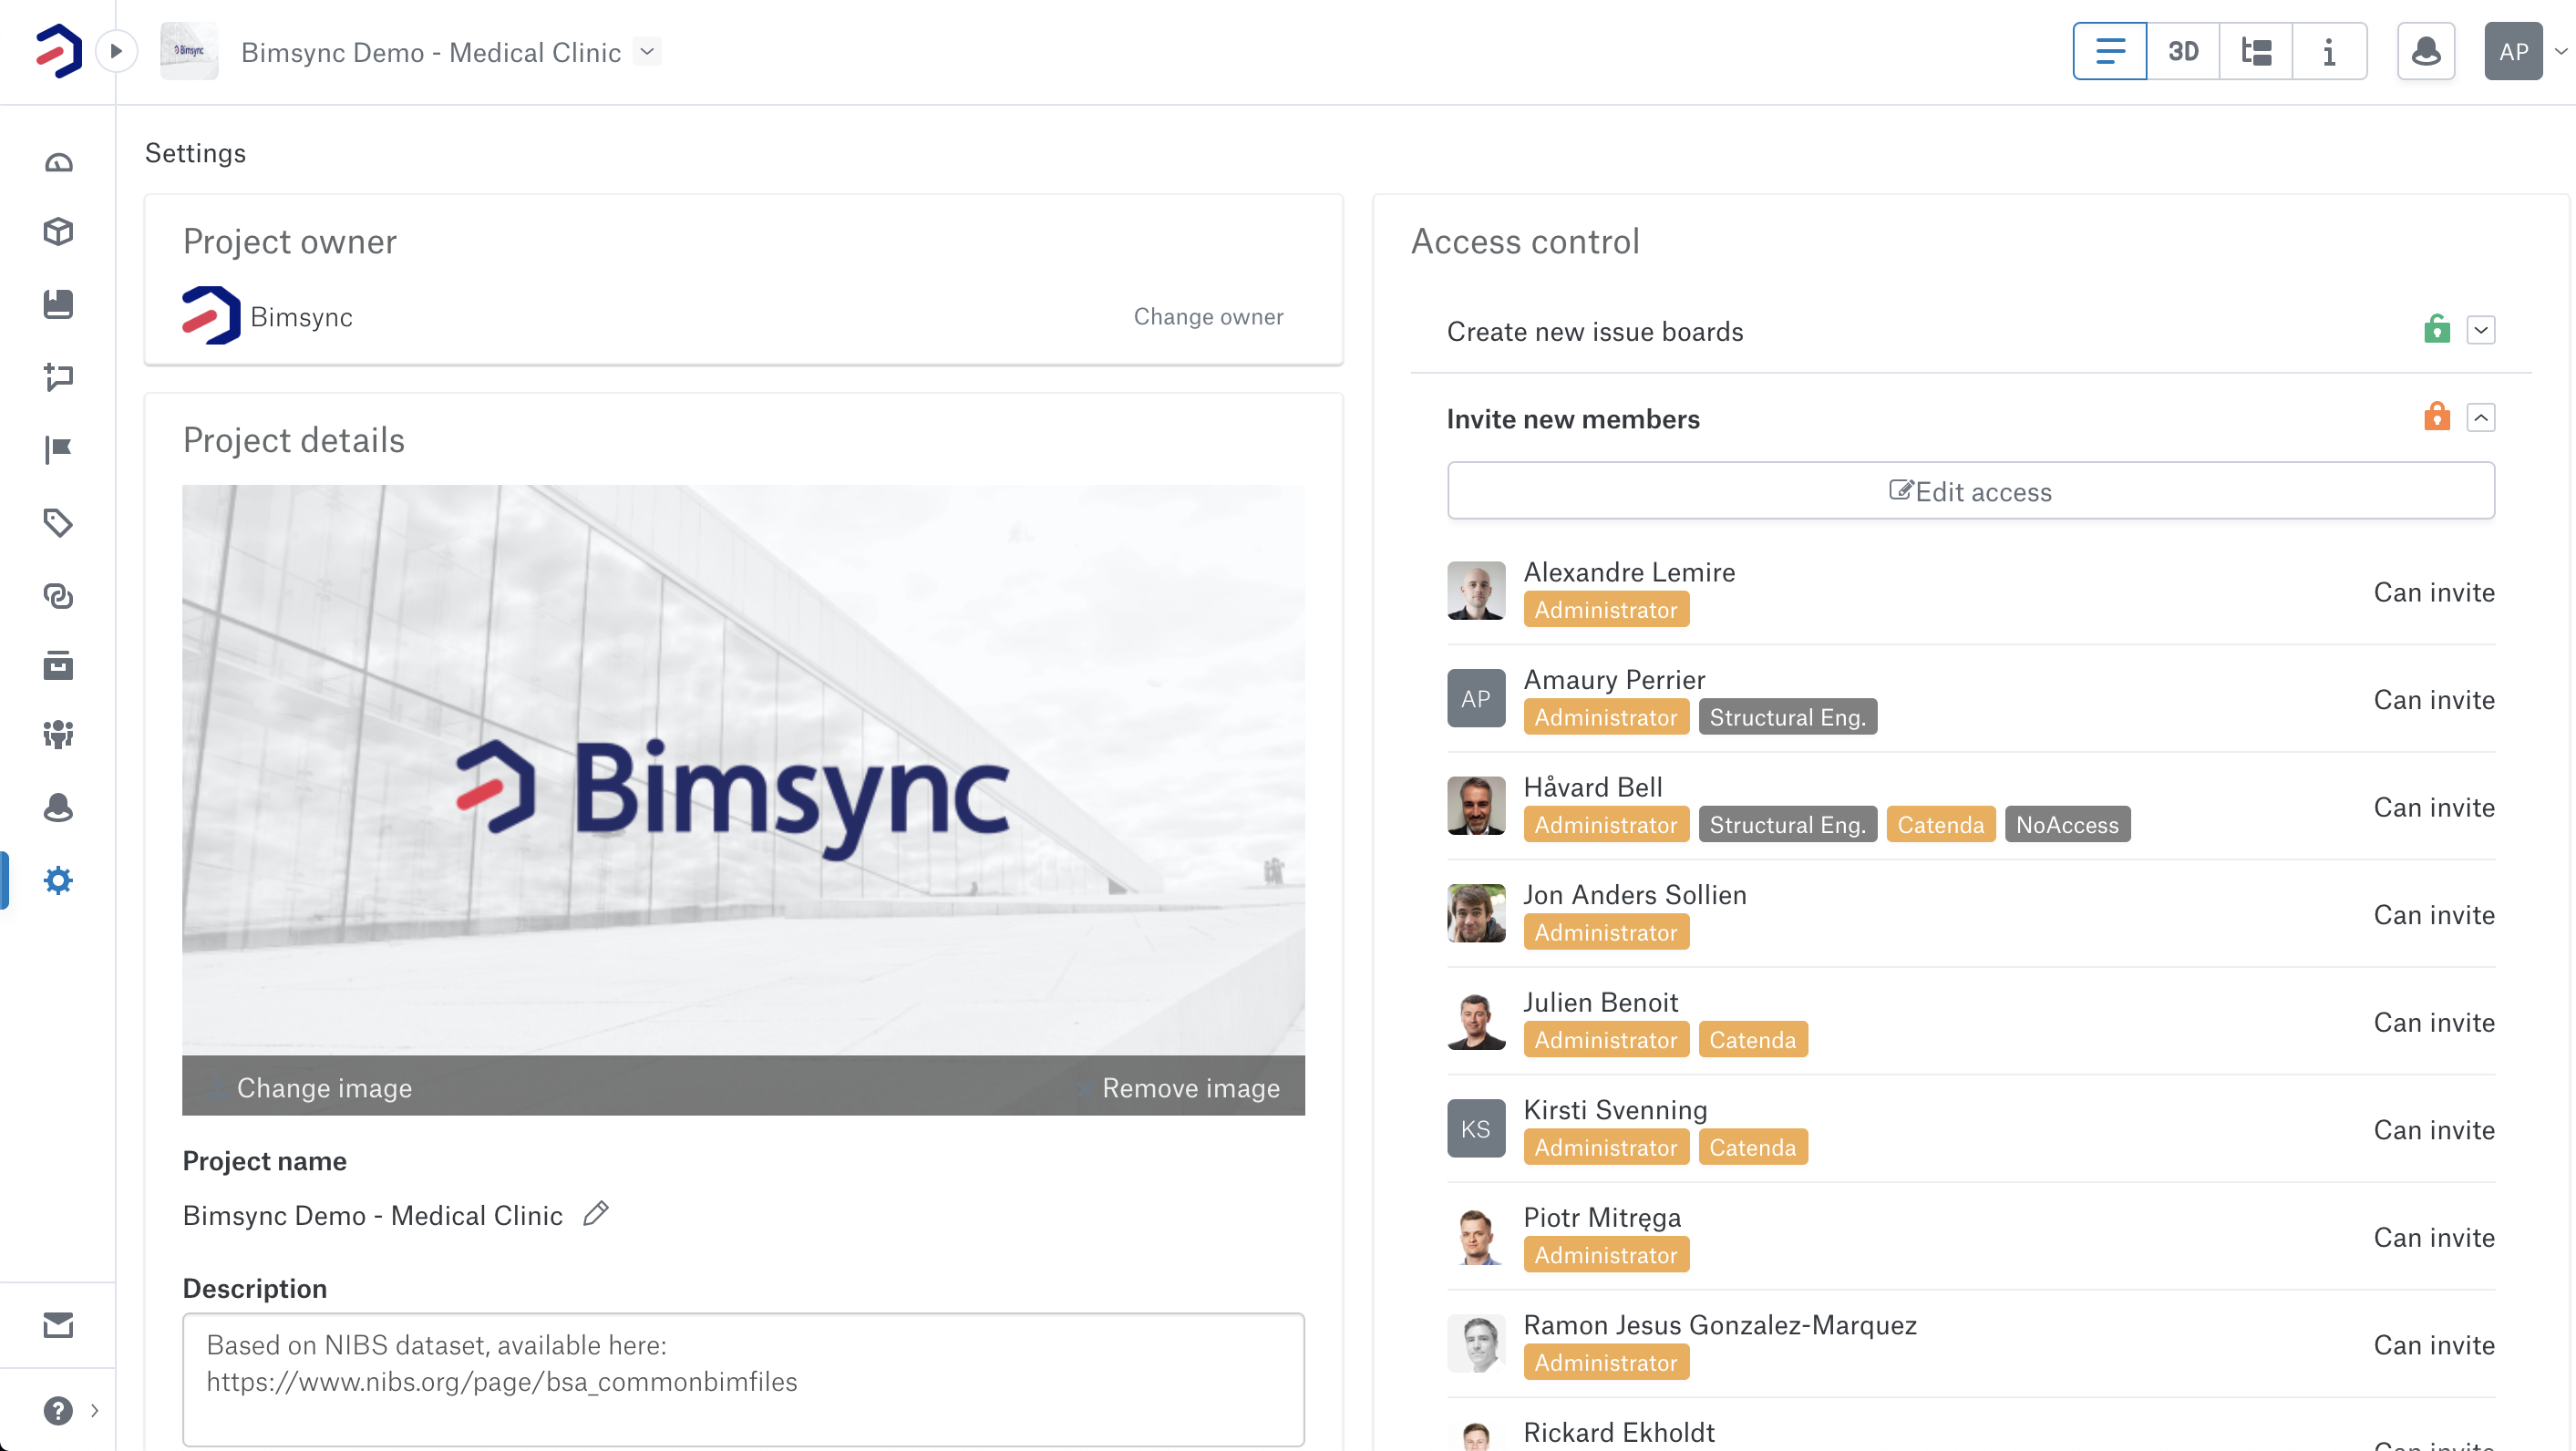Click the header title 'Bimsync Demo - Medical Clinic'
This screenshot has height=1451, width=2576.
point(431,52)
